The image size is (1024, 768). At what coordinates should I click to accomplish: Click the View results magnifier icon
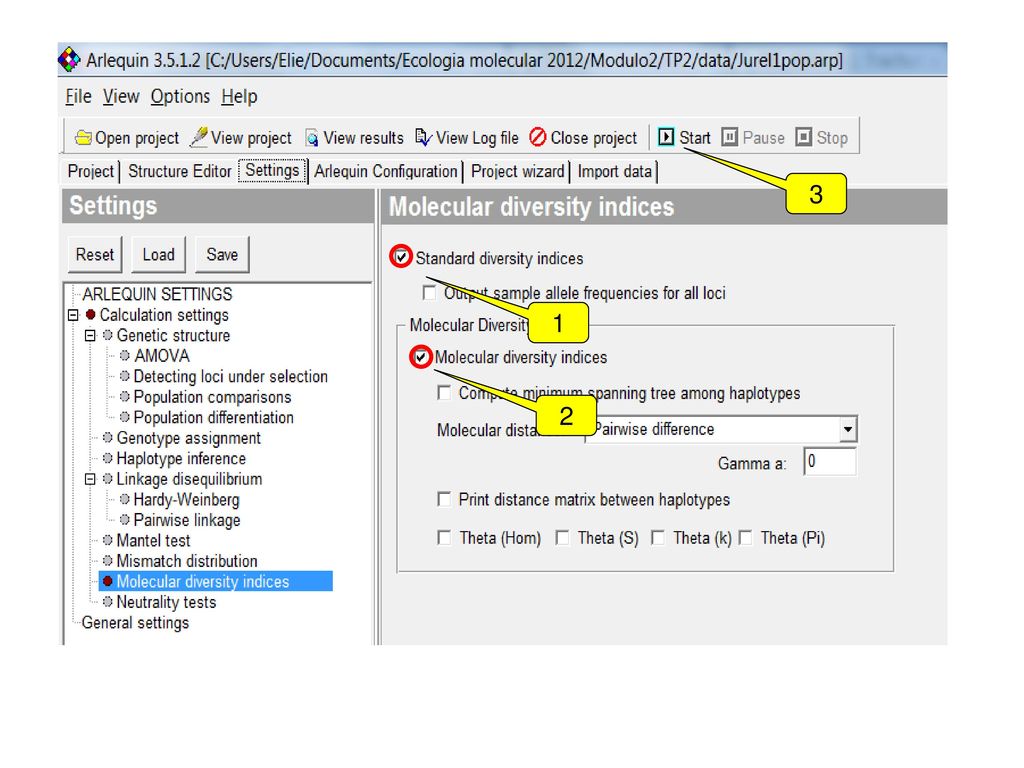(313, 138)
